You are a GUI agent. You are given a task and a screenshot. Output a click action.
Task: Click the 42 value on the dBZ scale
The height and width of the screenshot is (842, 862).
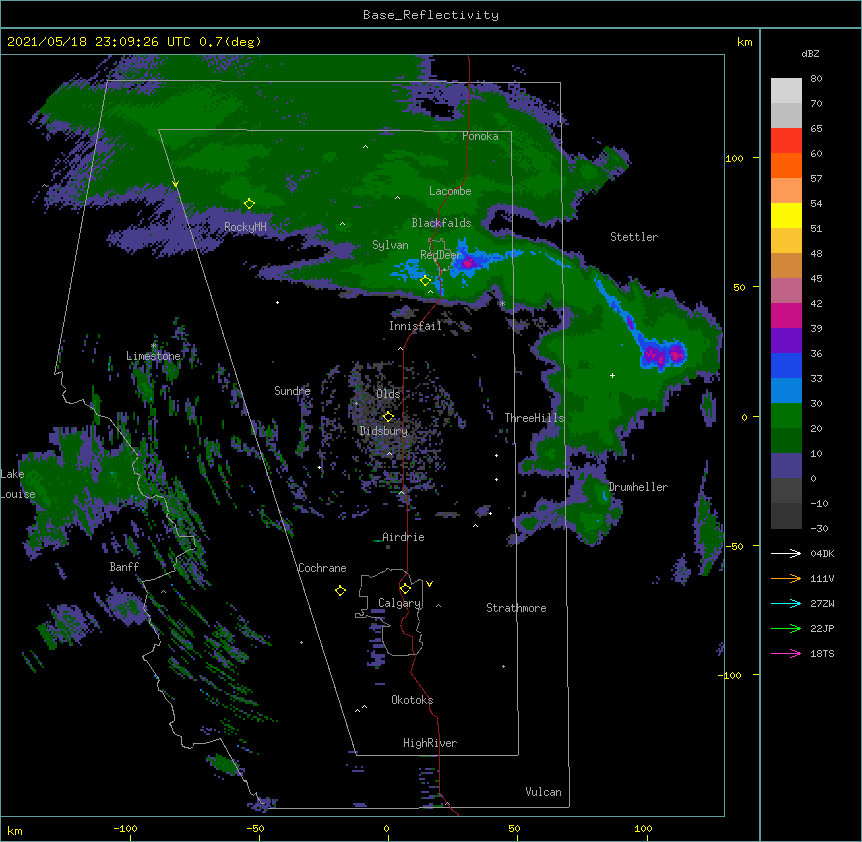pos(816,303)
